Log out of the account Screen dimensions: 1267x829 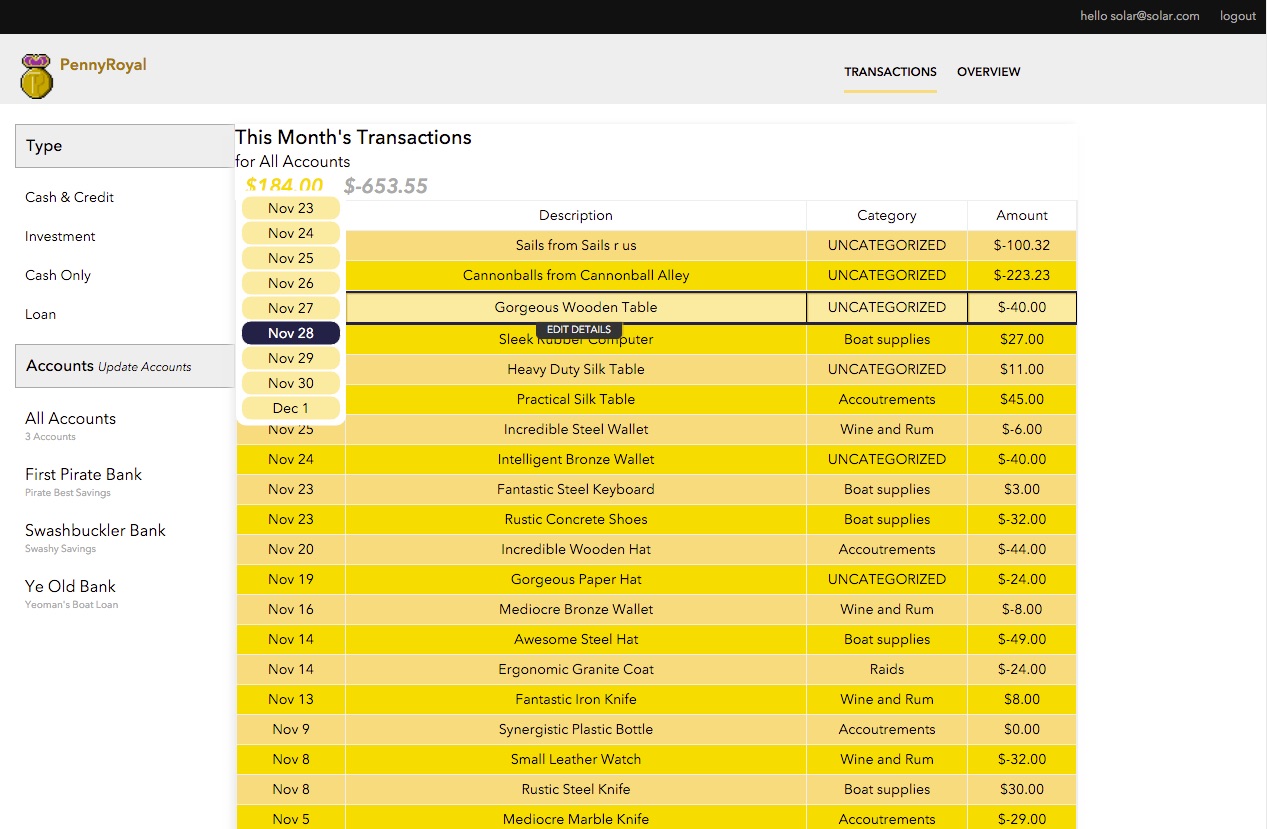coord(1237,16)
